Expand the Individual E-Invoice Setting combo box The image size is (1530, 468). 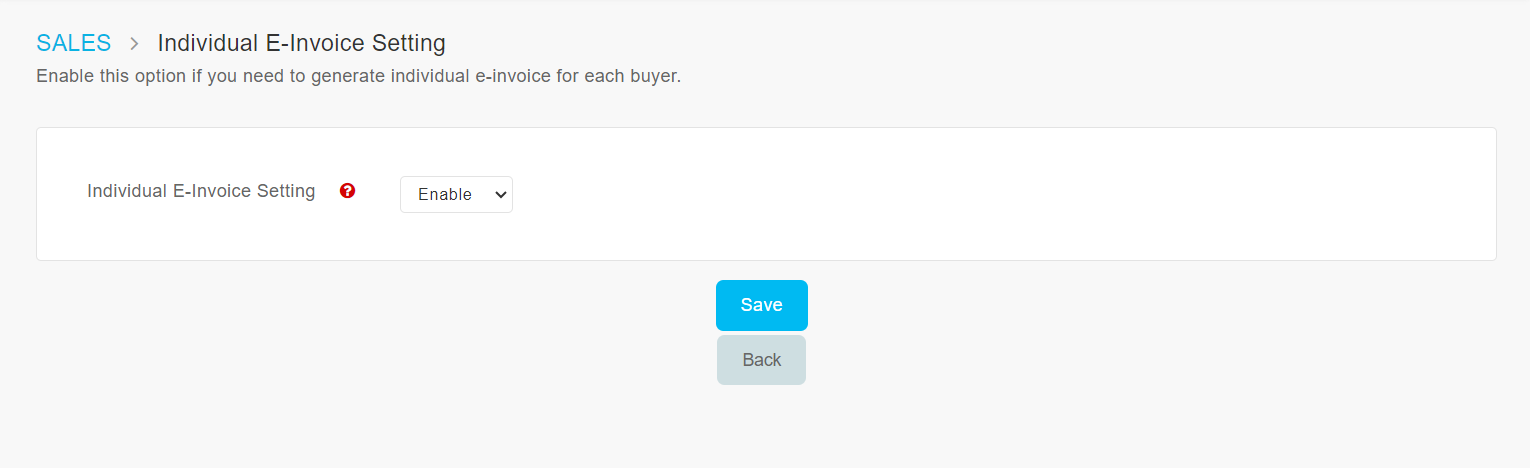click(x=456, y=194)
